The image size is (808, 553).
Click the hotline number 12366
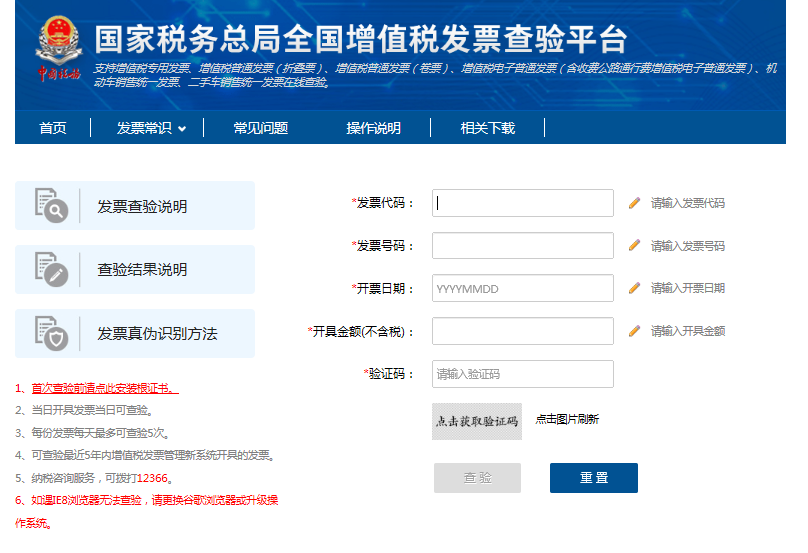(x=153, y=478)
